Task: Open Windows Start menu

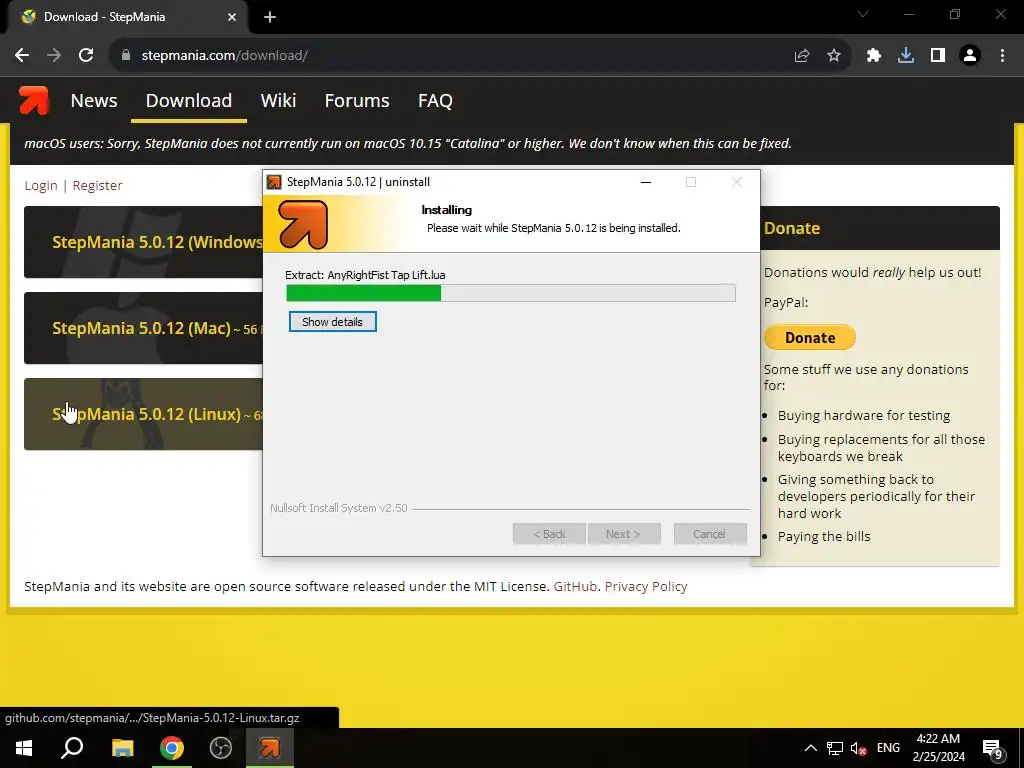Action: pyautogui.click(x=24, y=748)
